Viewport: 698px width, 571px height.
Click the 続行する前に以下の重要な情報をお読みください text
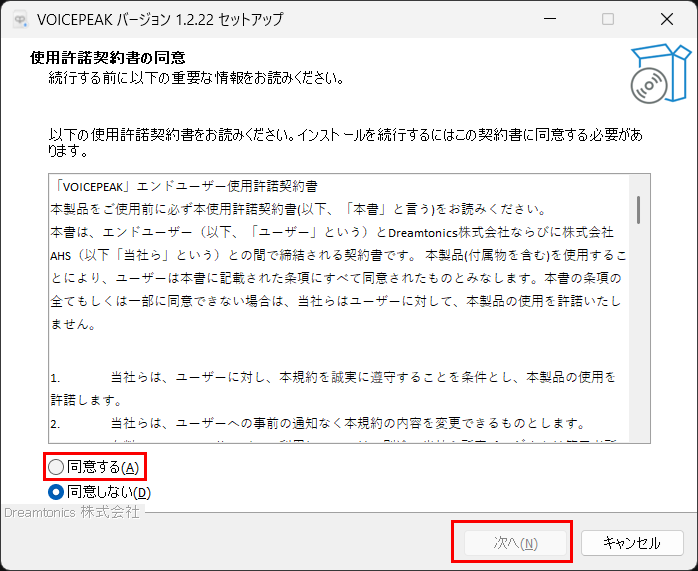pos(197,78)
